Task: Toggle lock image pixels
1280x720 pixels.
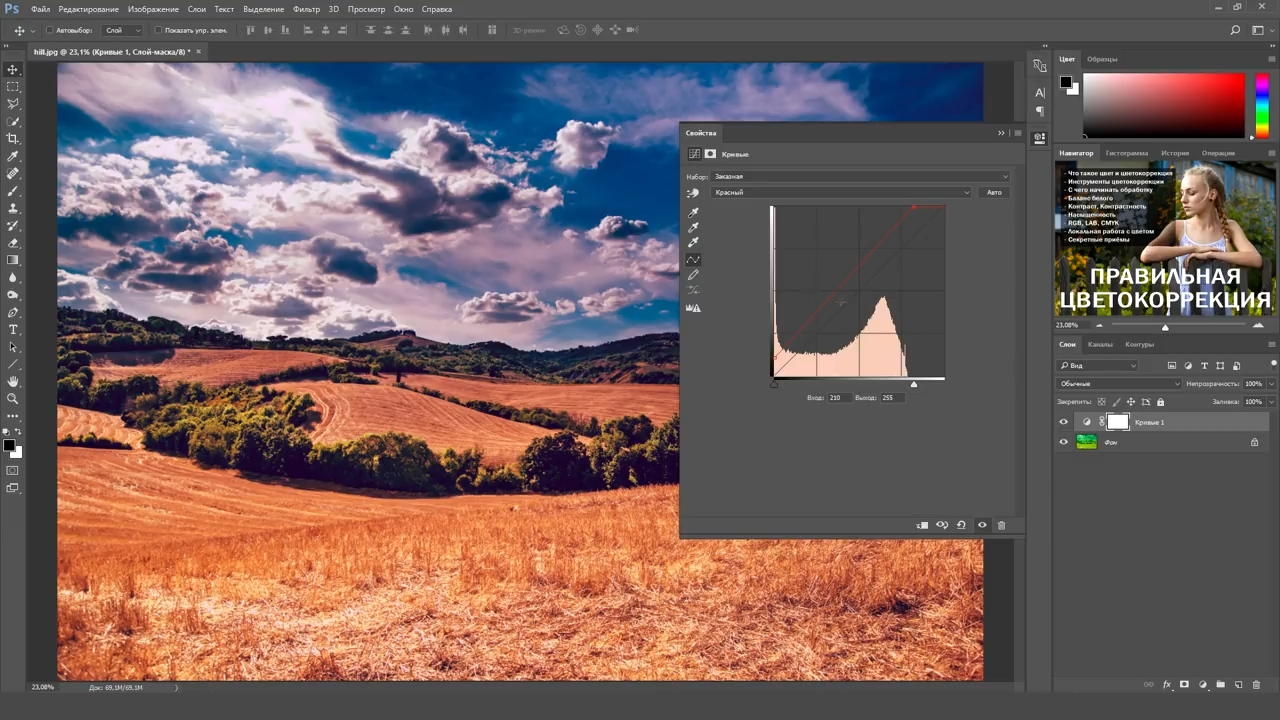Action: click(x=1115, y=402)
